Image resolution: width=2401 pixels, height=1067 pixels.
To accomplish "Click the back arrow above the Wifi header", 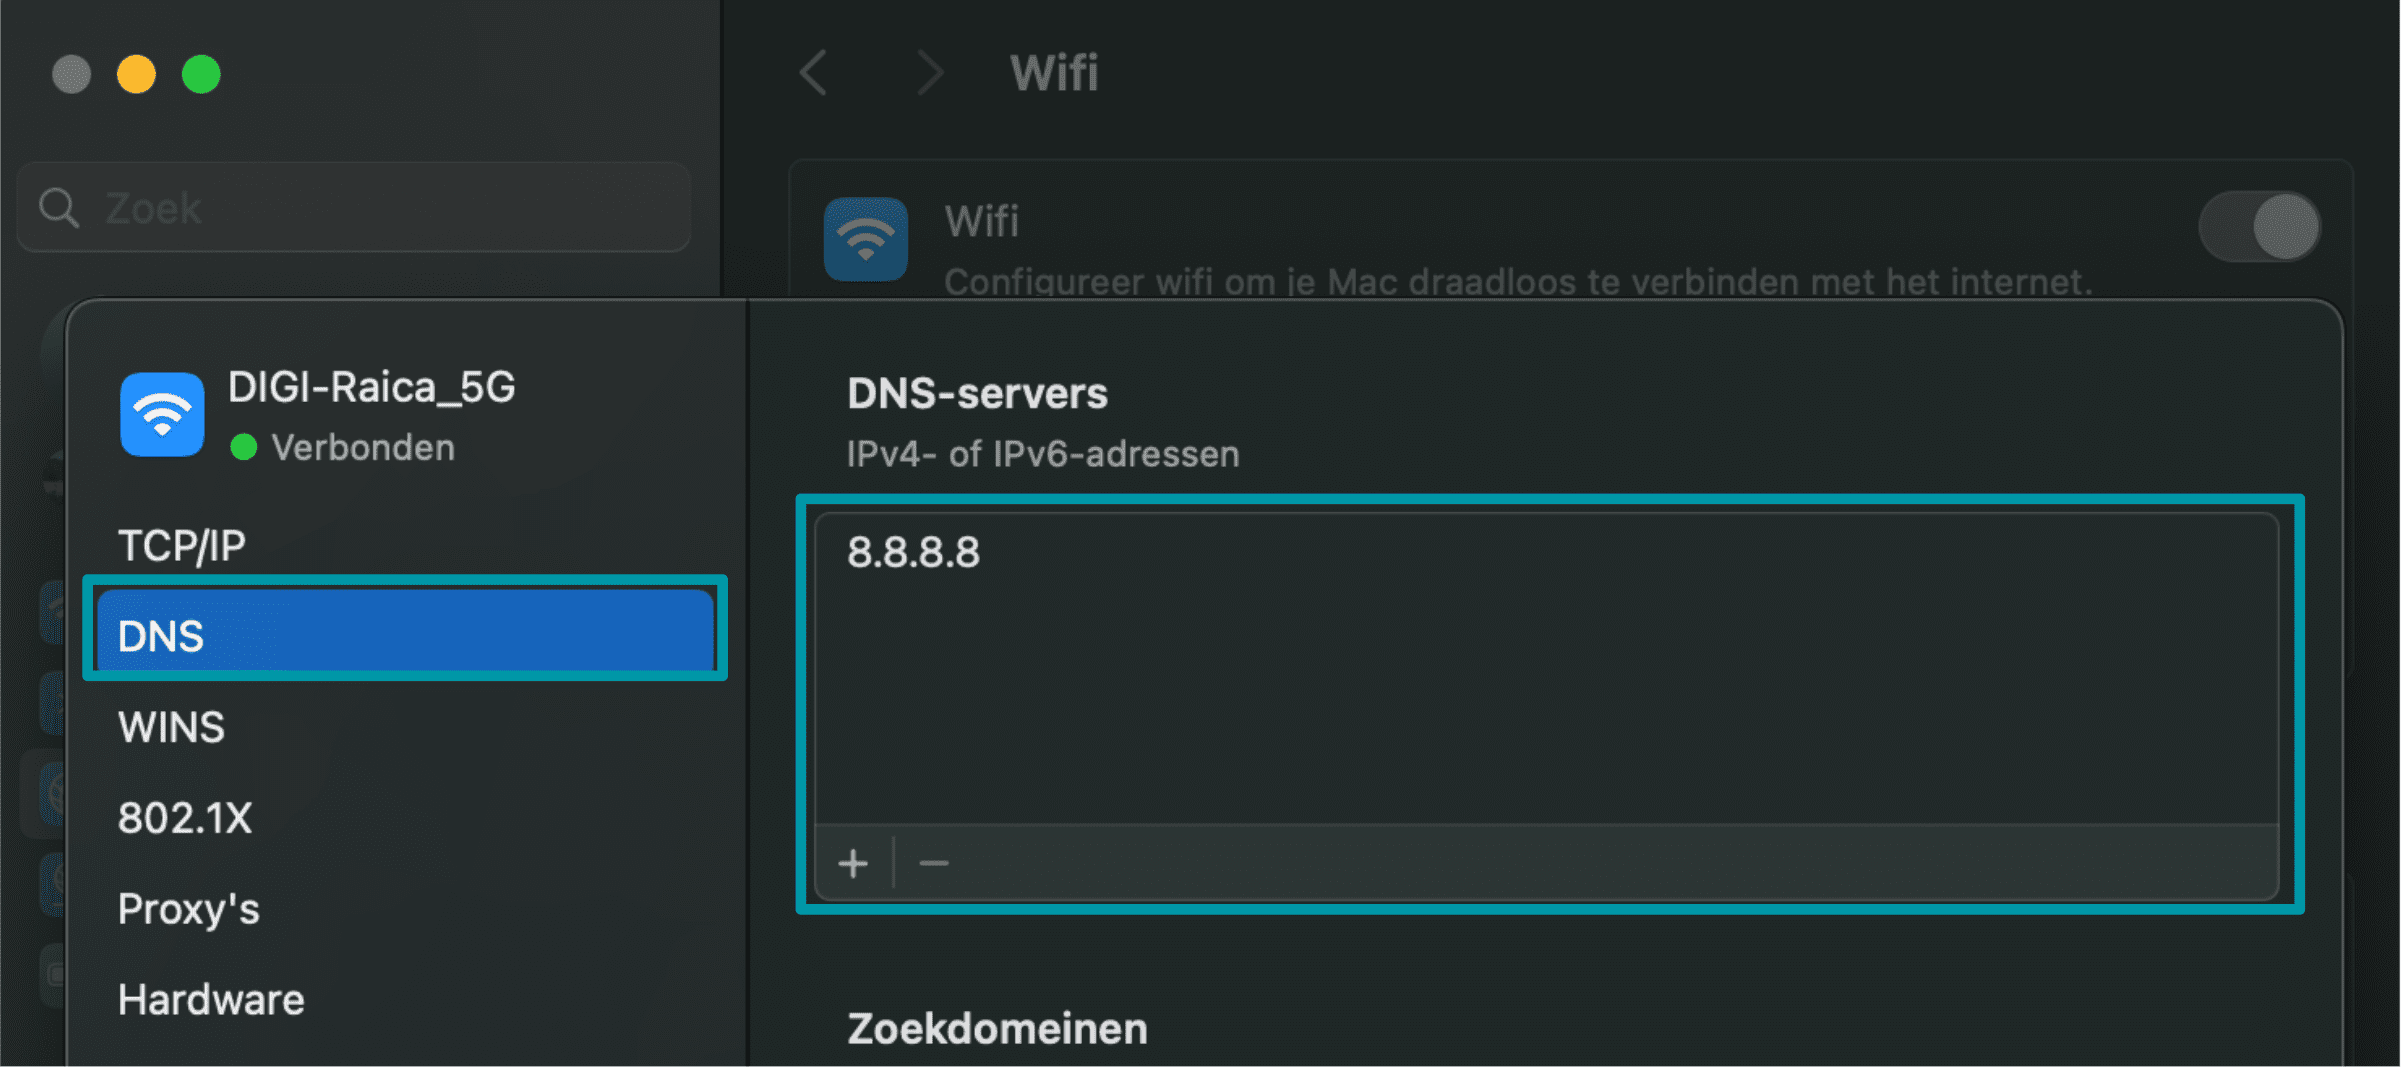I will coord(813,72).
